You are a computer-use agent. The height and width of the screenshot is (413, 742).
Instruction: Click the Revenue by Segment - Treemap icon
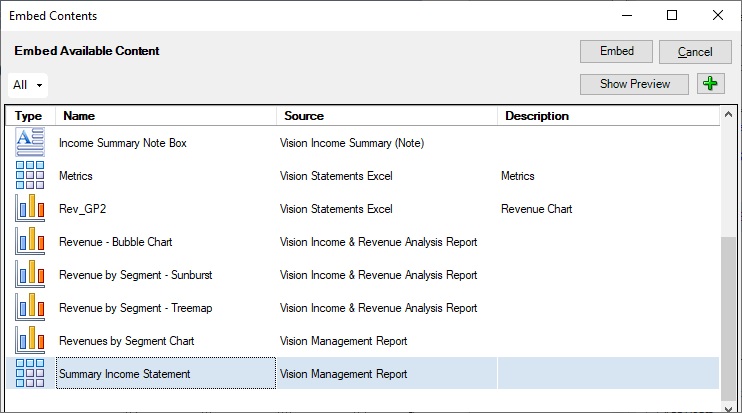(30, 308)
